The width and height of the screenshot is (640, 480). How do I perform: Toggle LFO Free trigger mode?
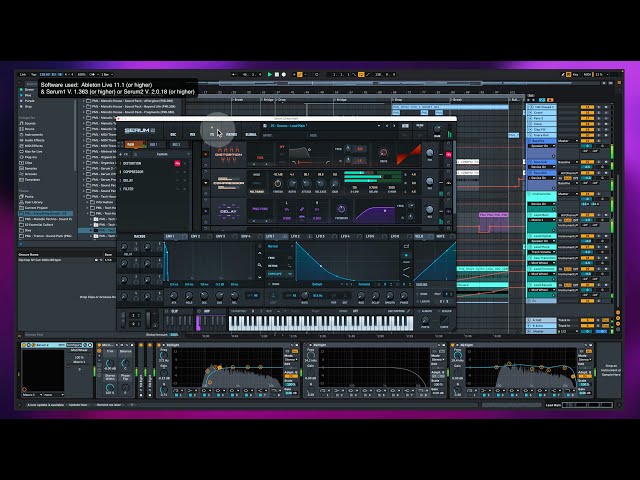(280, 258)
